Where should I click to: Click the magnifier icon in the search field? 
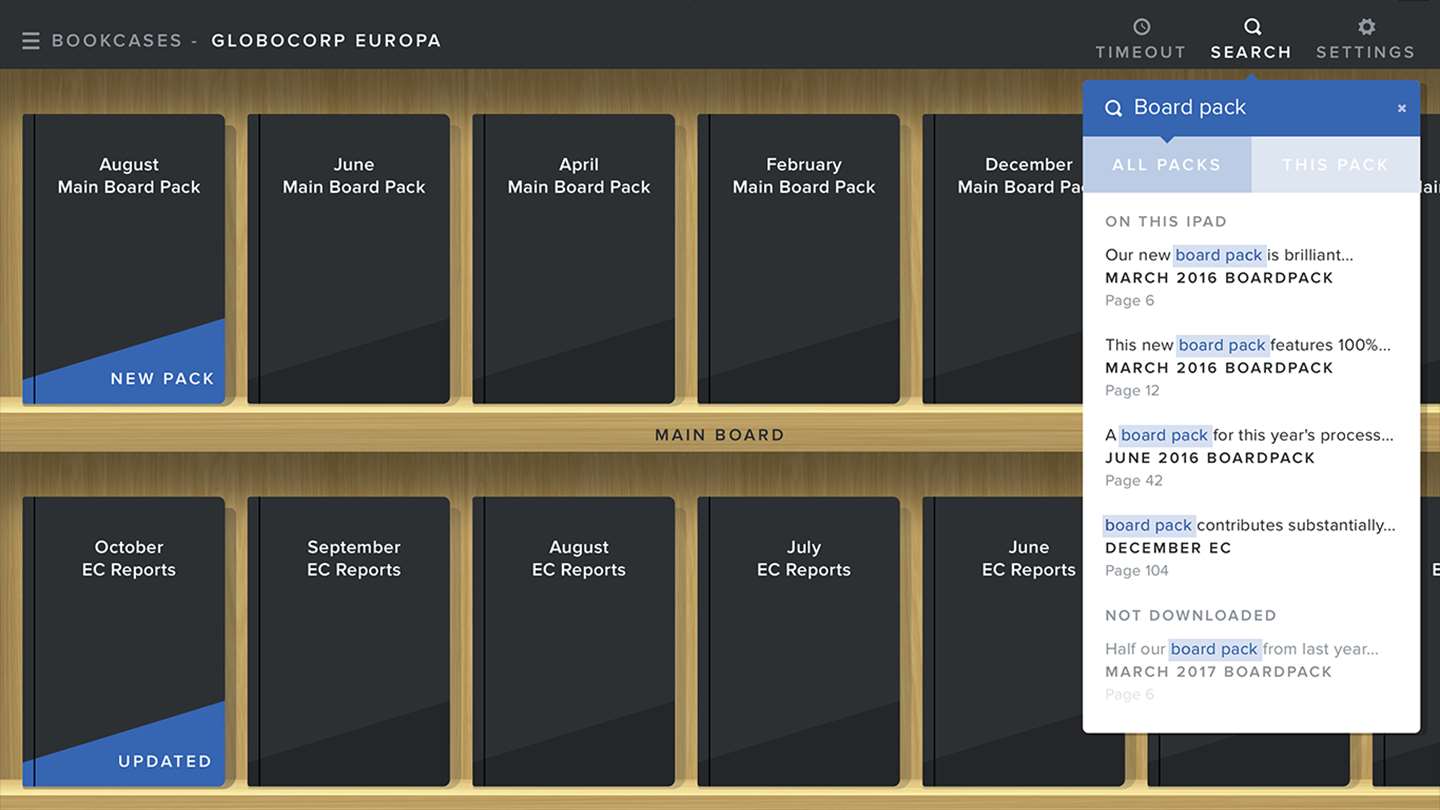(x=1113, y=108)
